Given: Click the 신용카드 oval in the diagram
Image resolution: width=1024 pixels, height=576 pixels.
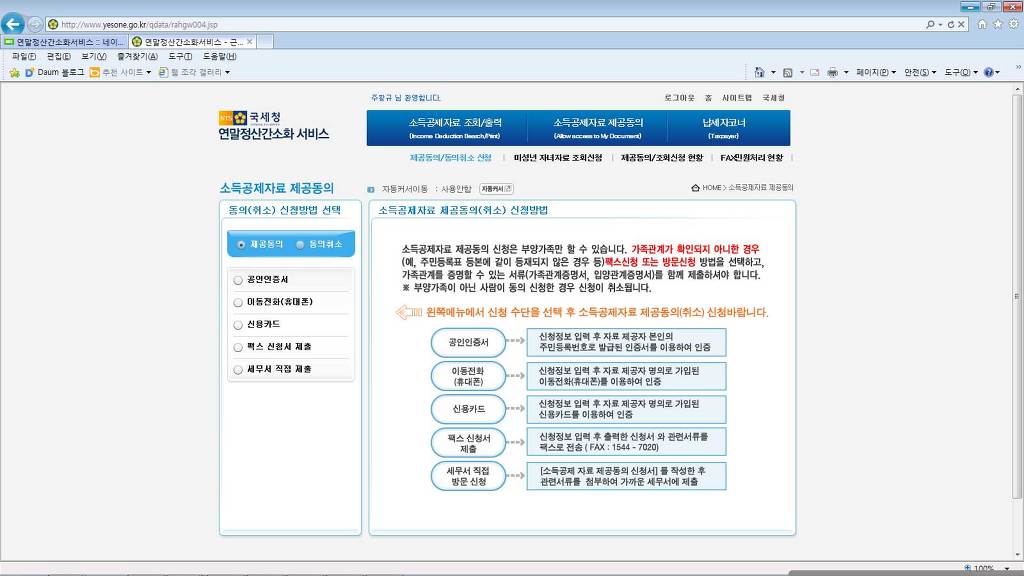Looking at the screenshot, I should click(468, 409).
